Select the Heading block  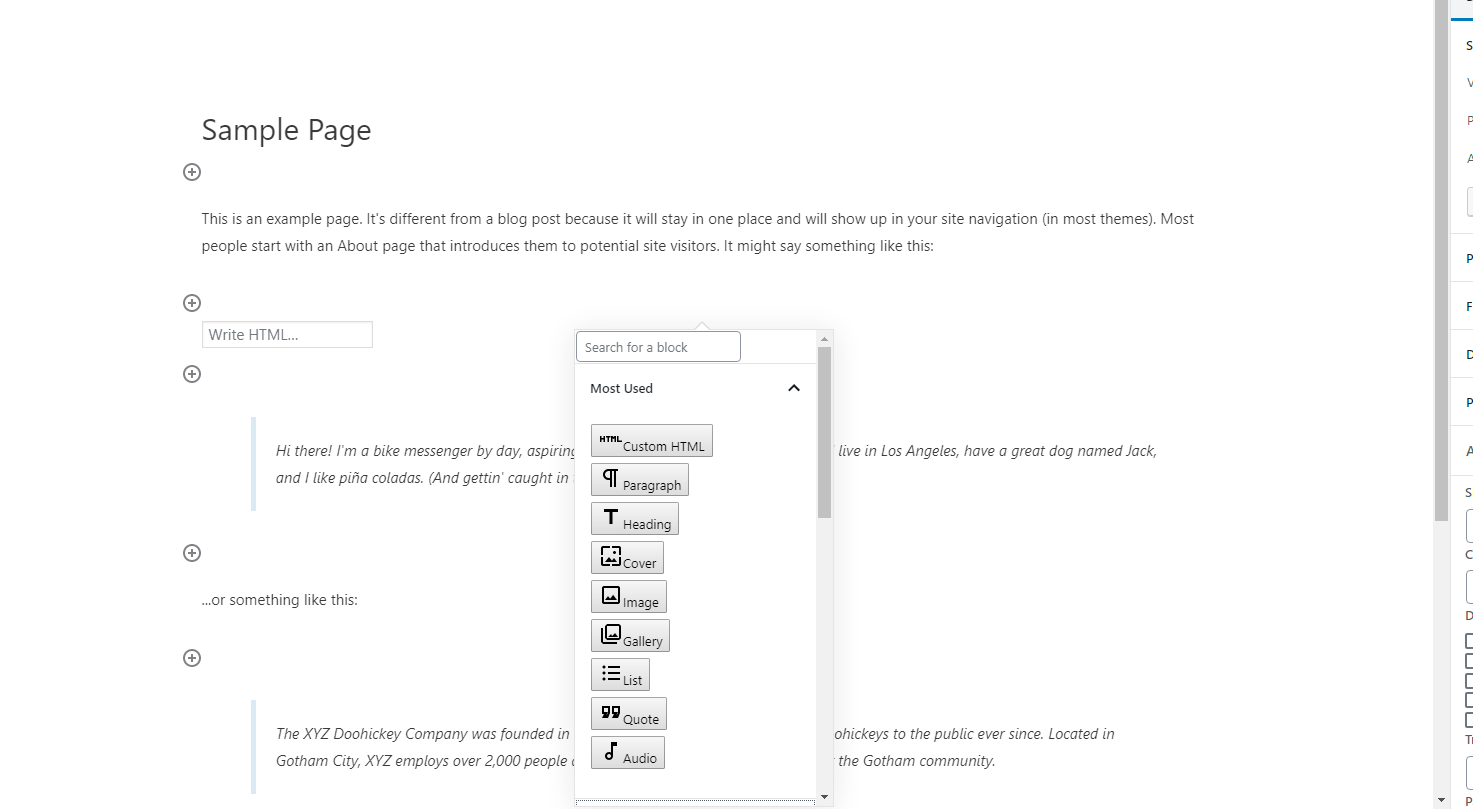point(634,518)
